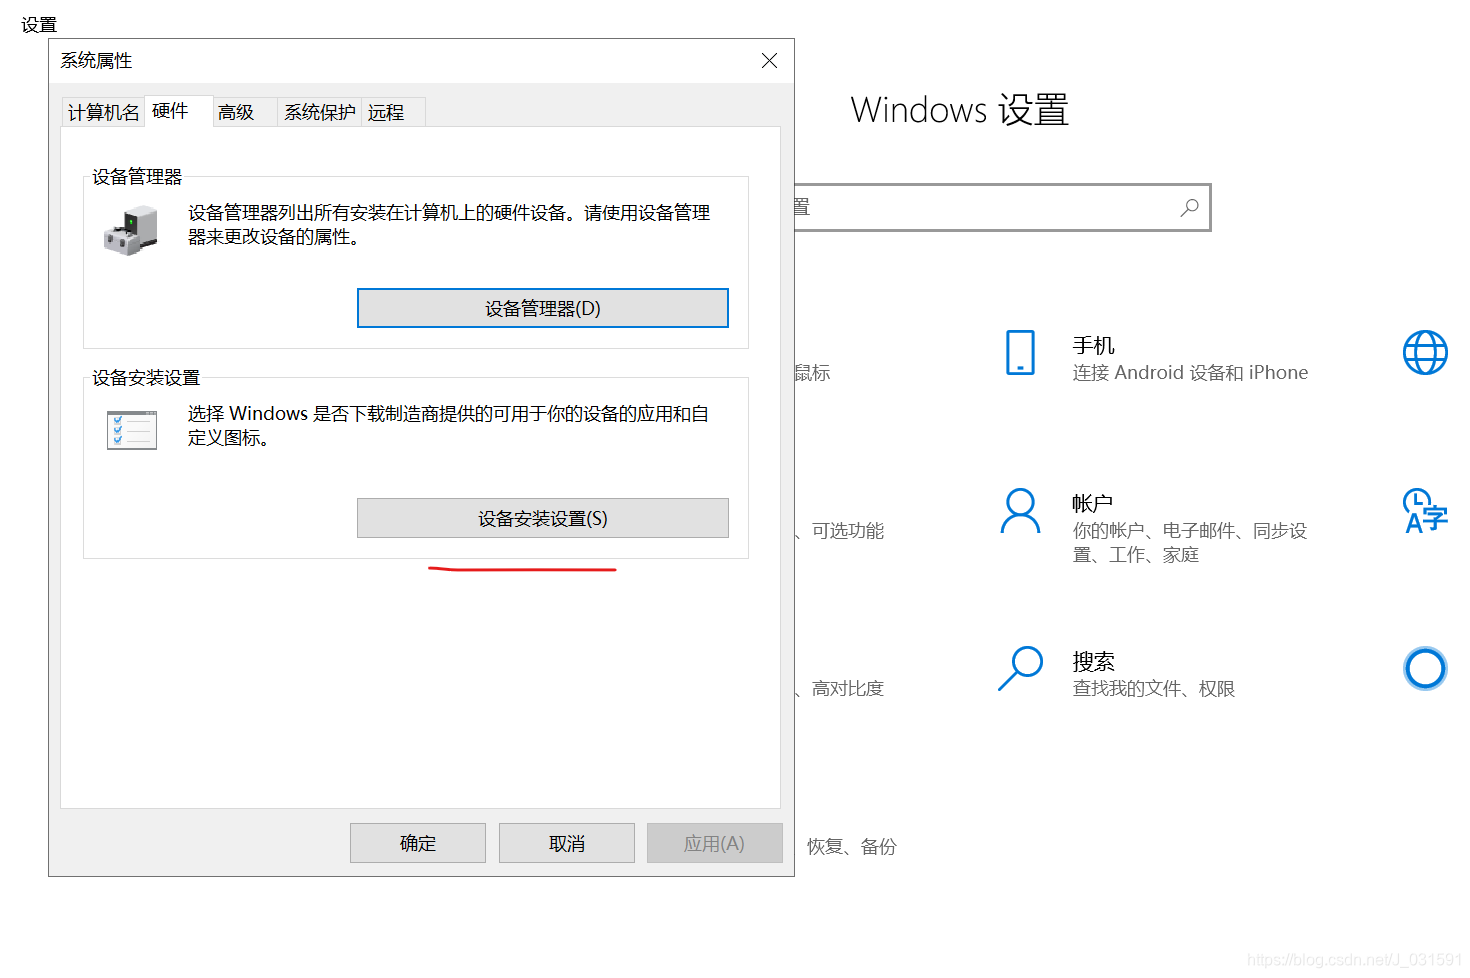Open the 搜索 category title in Settings

point(1093,661)
